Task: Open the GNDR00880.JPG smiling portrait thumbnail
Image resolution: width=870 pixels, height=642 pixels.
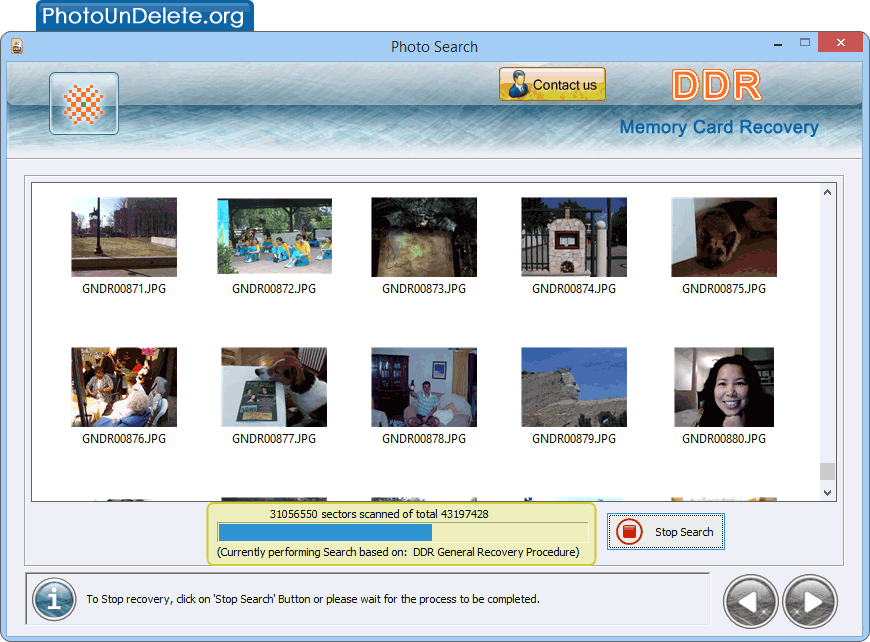Action: pyautogui.click(x=724, y=387)
